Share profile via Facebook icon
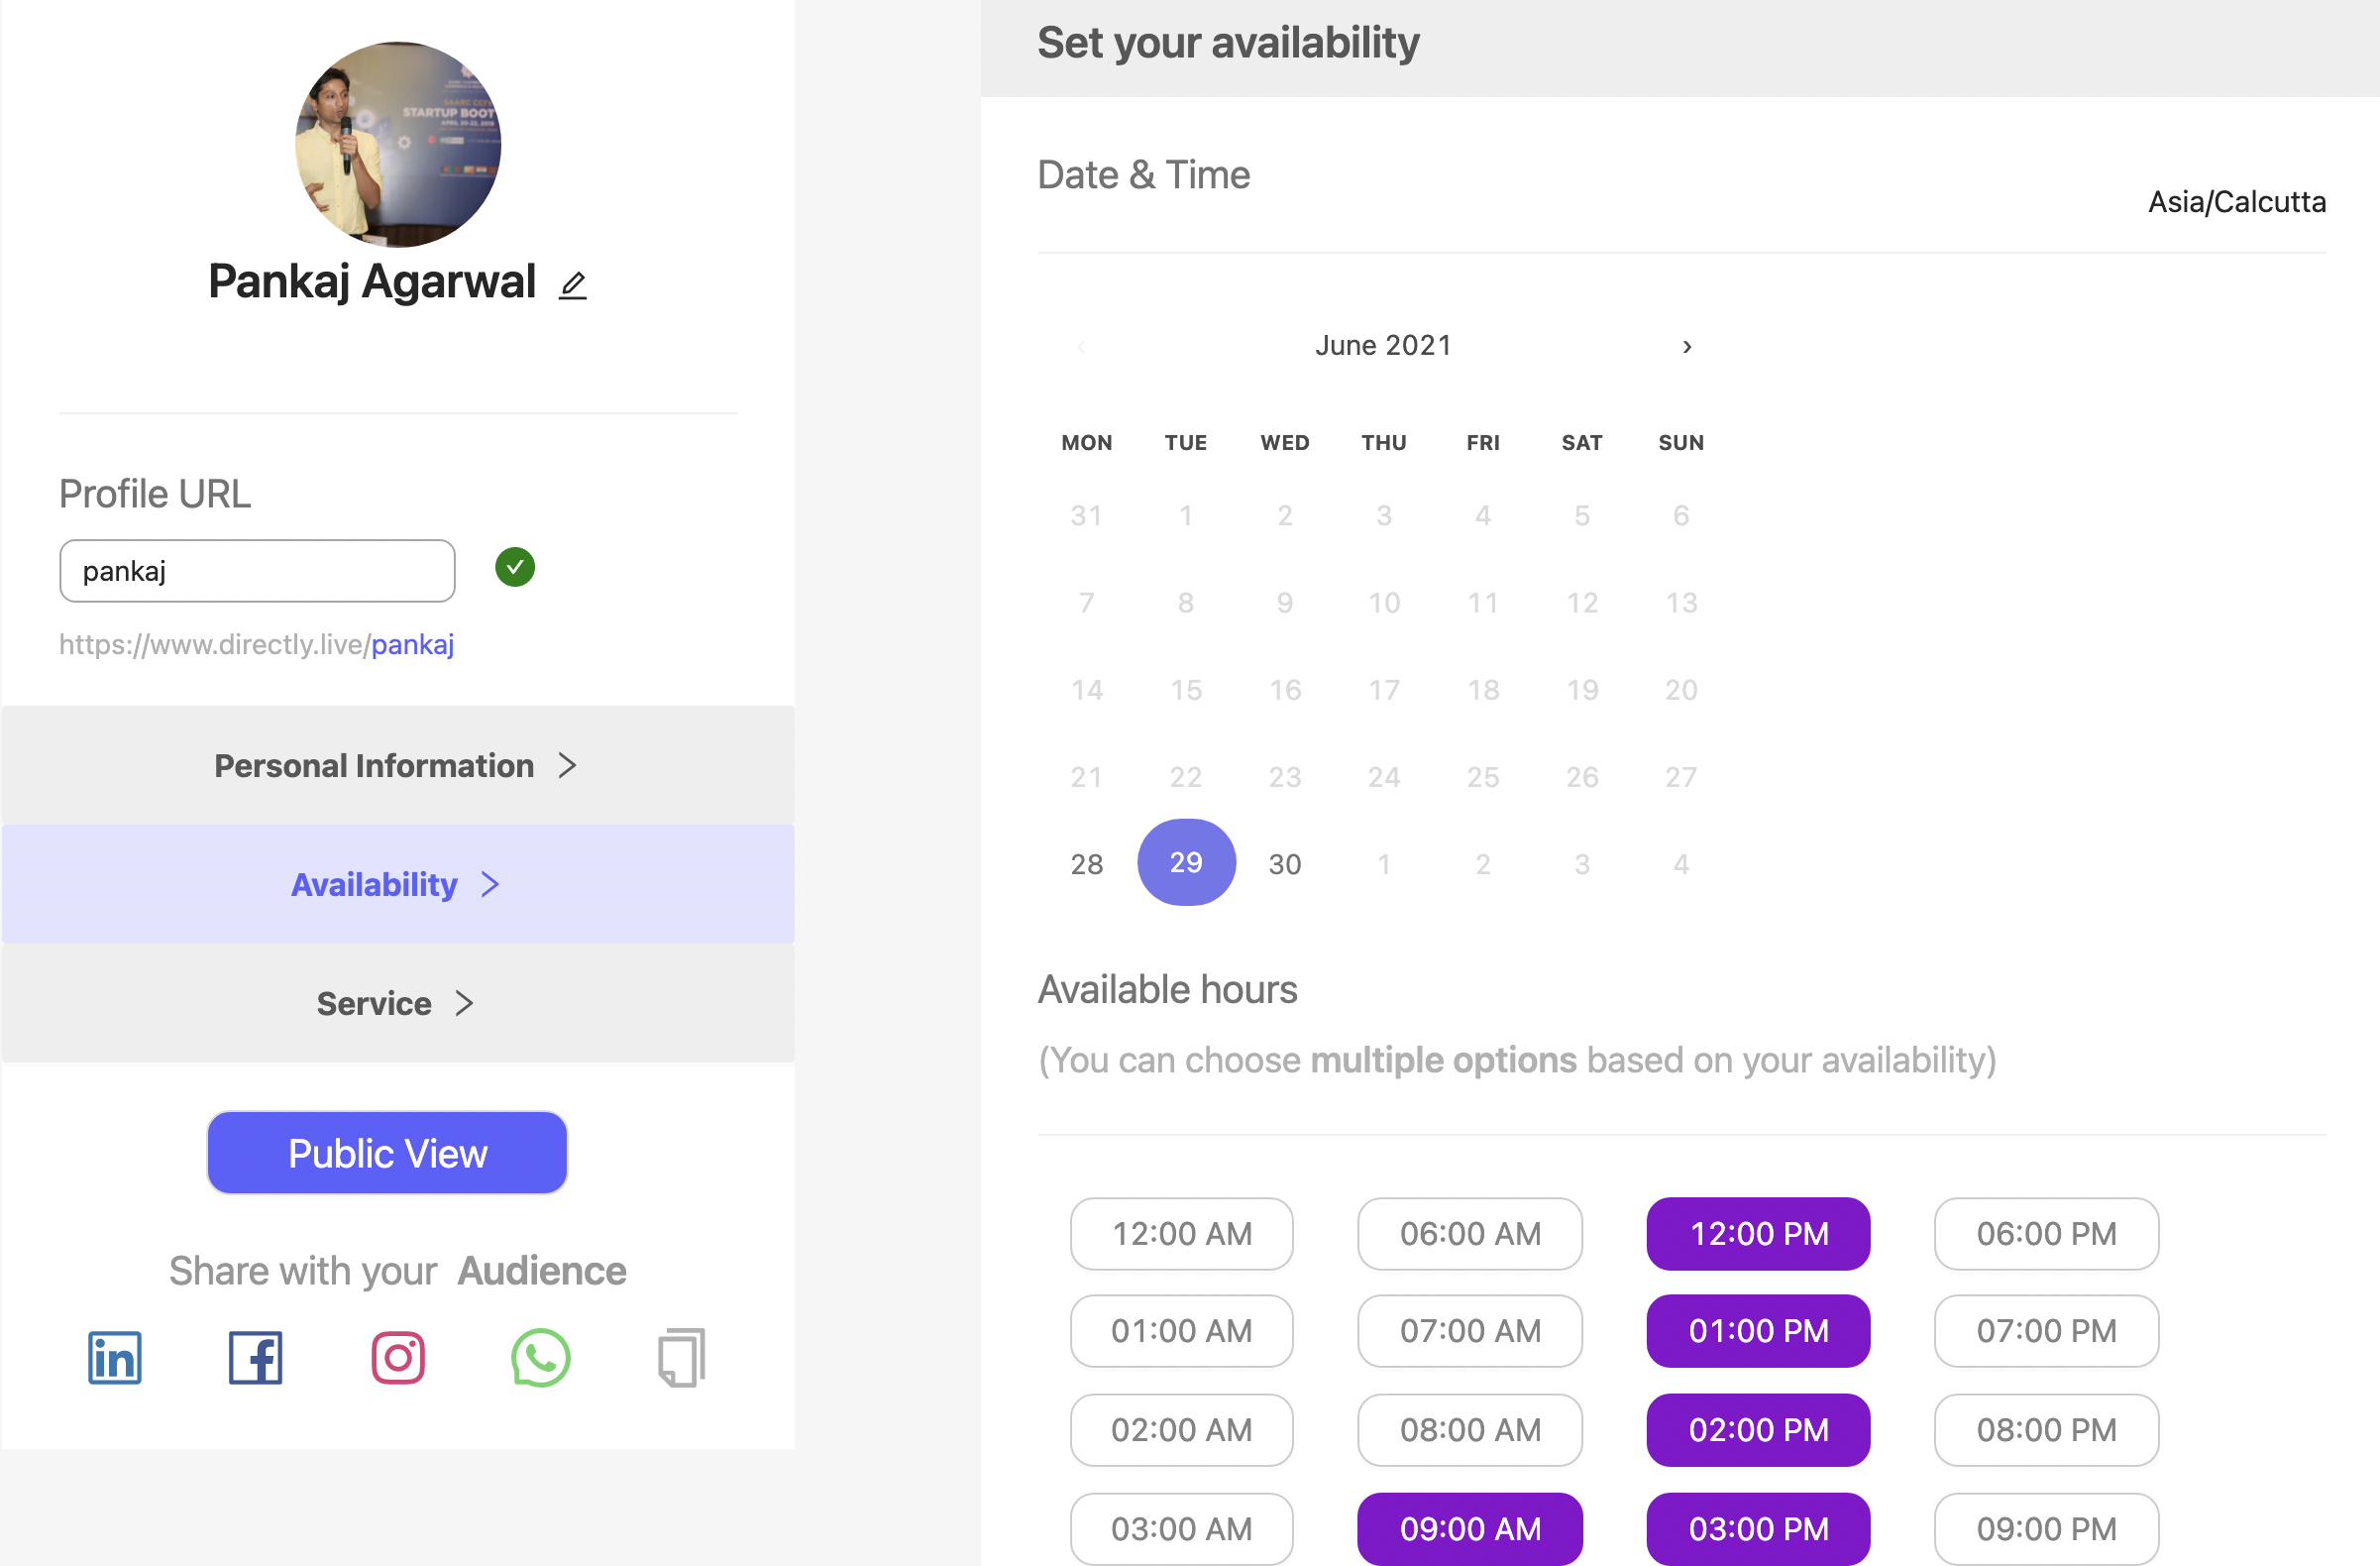2380x1566 pixels. tap(256, 1357)
